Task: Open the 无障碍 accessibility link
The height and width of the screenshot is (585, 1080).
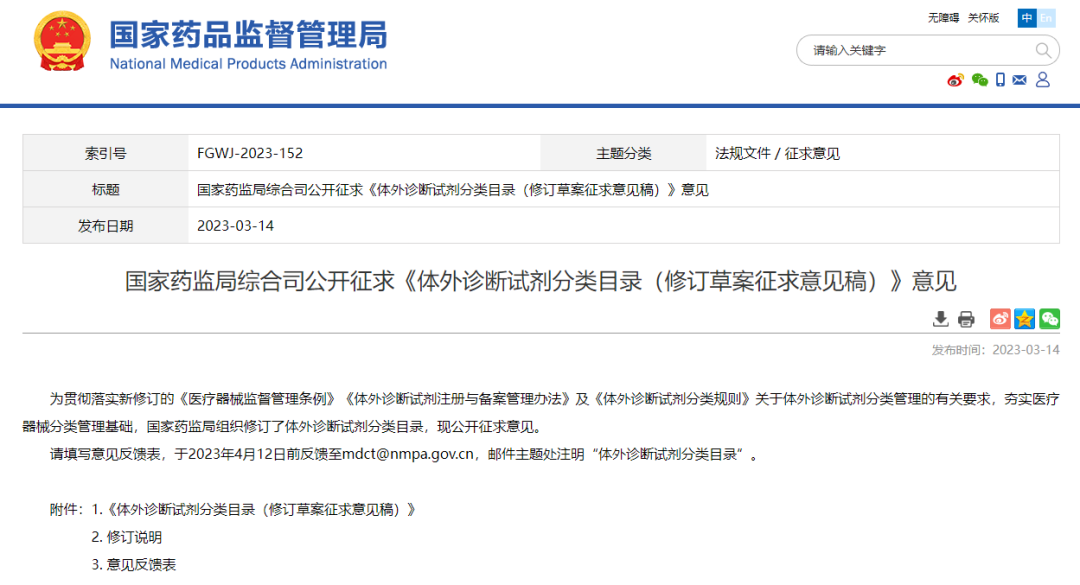Action: click(943, 18)
